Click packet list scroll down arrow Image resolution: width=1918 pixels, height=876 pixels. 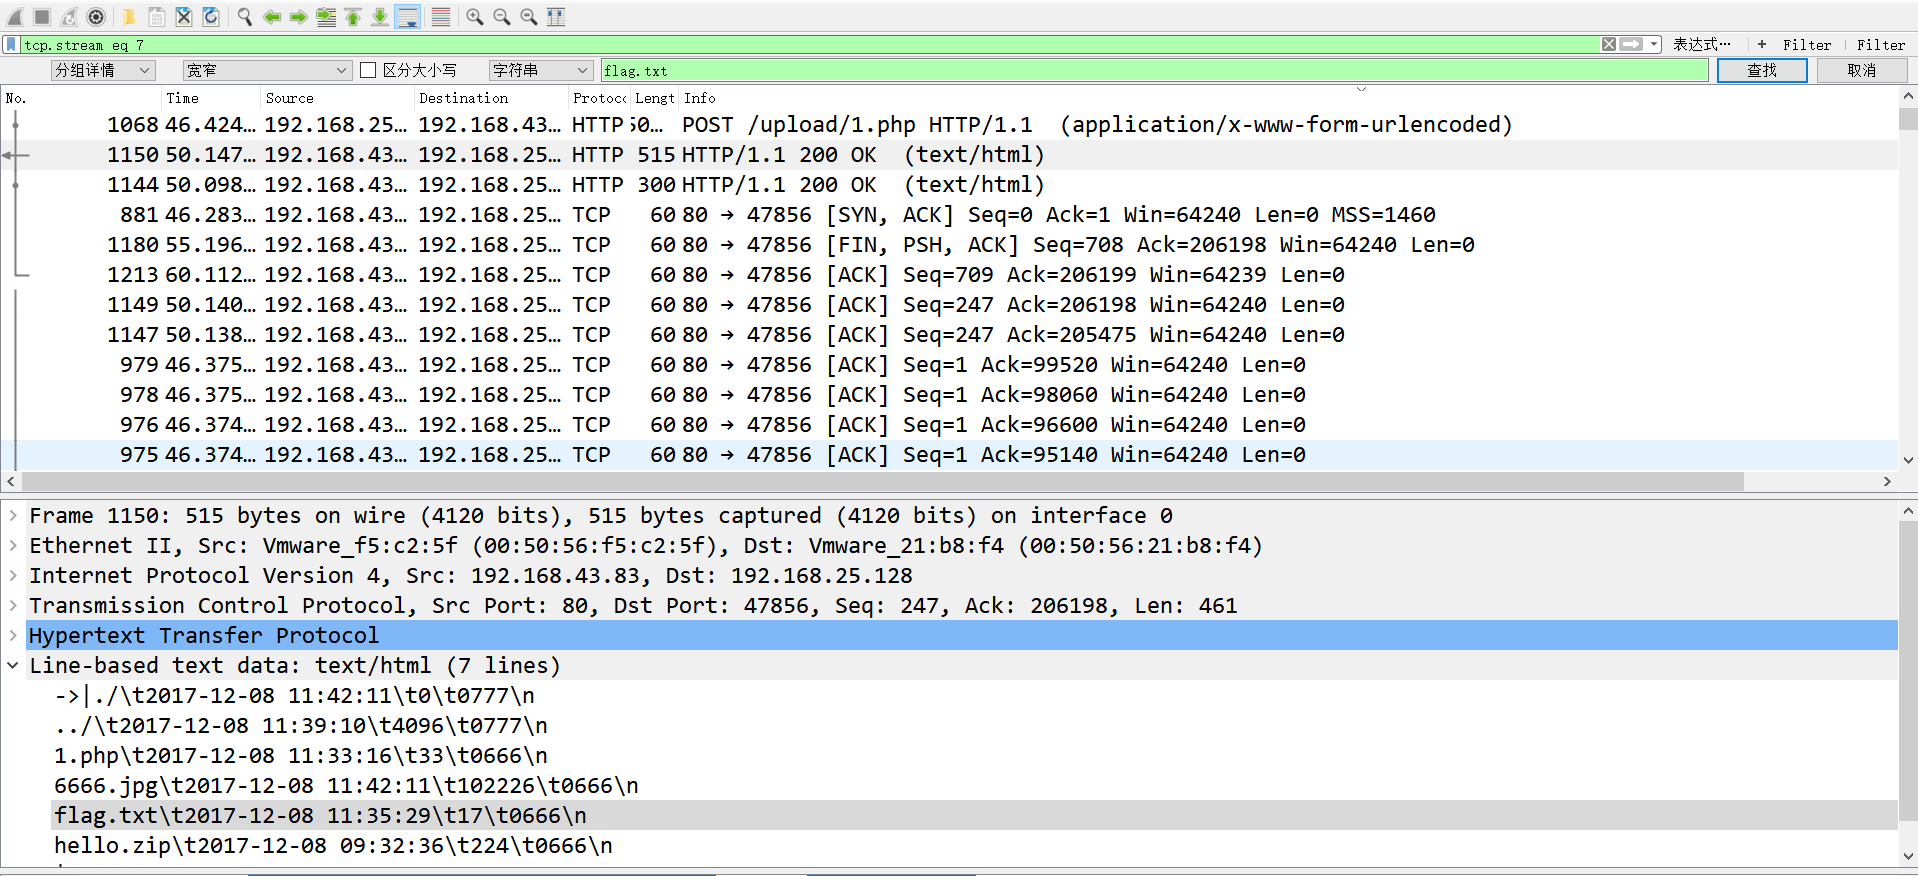coord(1908,460)
